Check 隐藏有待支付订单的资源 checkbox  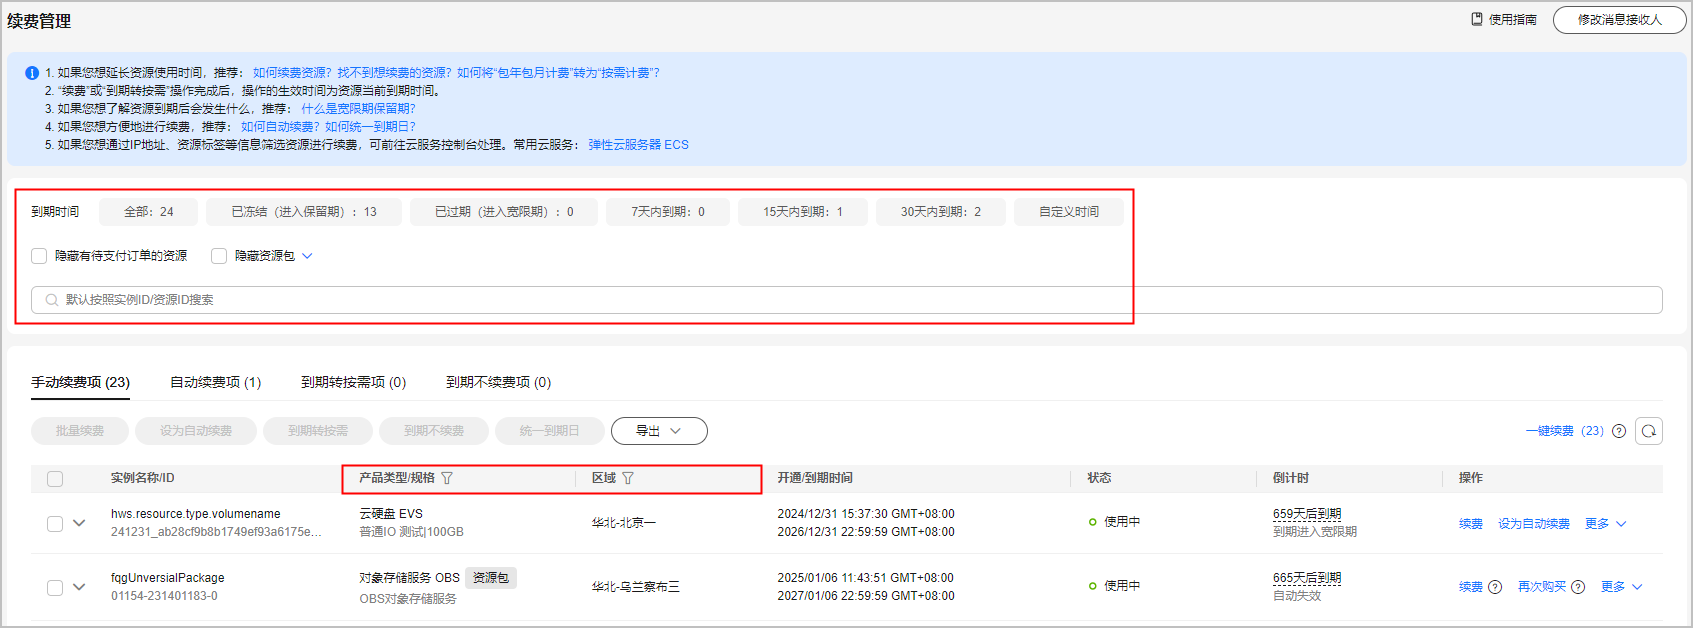[x=39, y=256]
